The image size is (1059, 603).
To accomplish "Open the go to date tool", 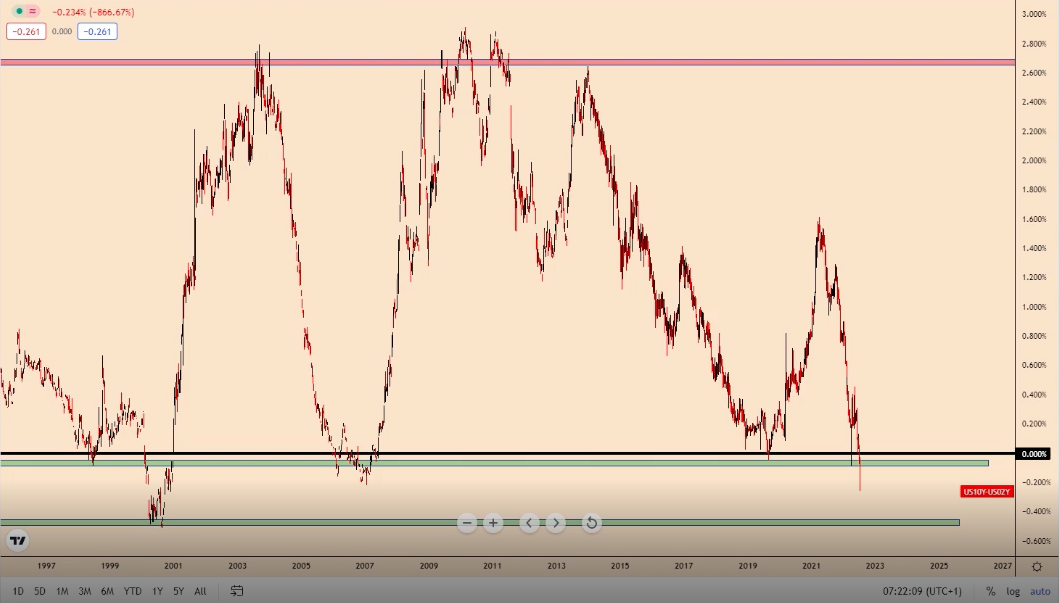I will click(x=237, y=591).
